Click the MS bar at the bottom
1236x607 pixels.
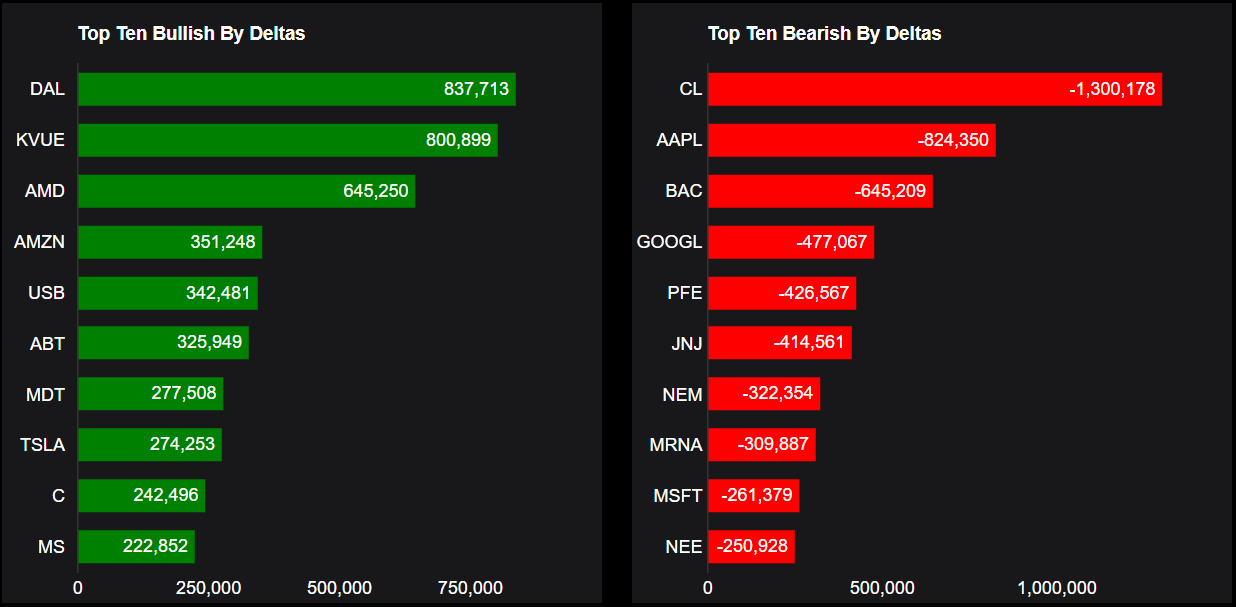click(x=136, y=546)
